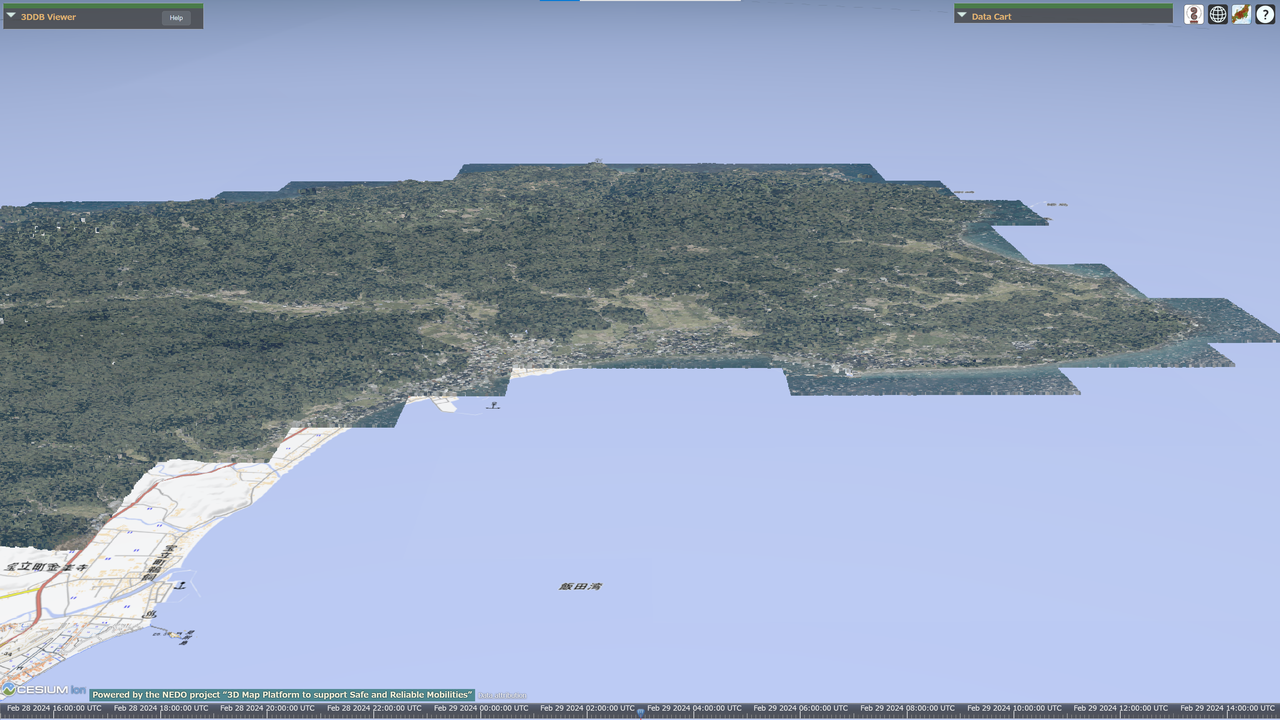Open the globe scene mode picker
The width and height of the screenshot is (1280, 720).
(1217, 15)
